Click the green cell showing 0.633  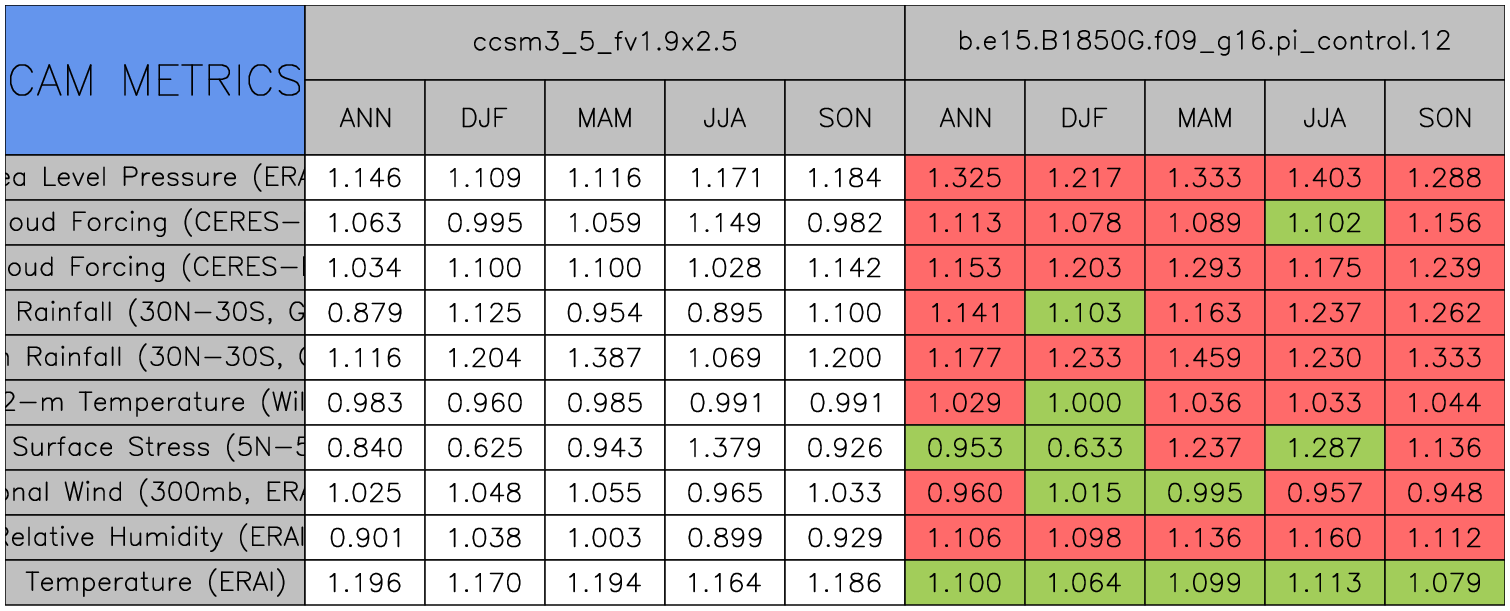pos(1084,447)
